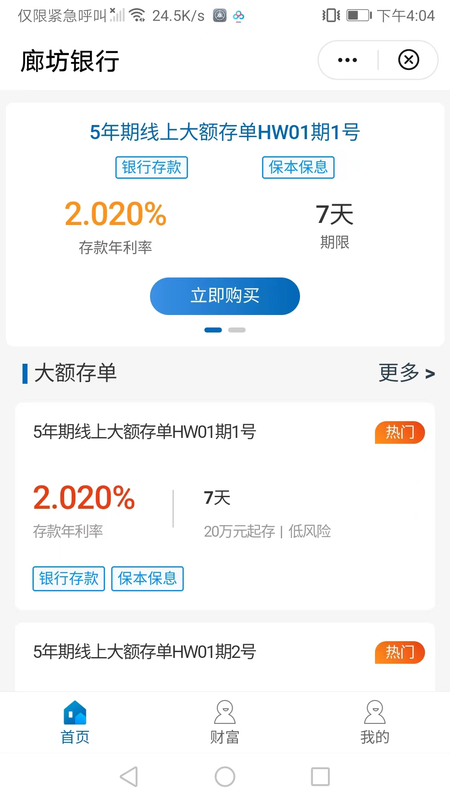
Task: Tap the Android back triangle button
Action: point(129,777)
